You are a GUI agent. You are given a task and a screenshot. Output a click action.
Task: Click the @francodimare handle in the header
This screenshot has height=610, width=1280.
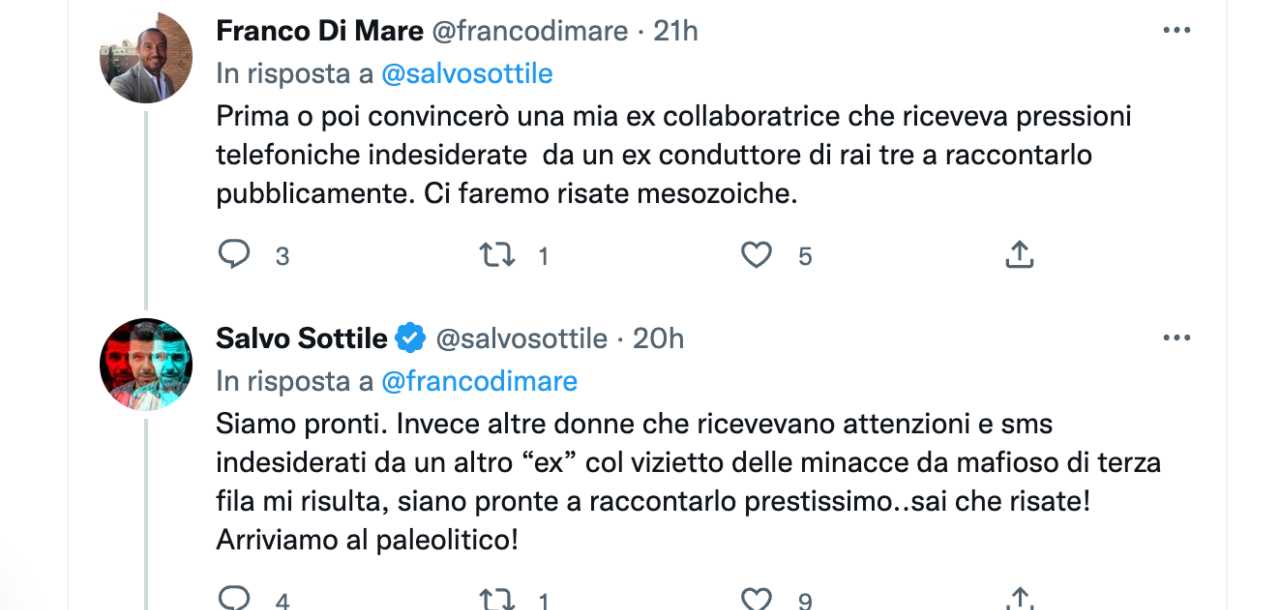[x=530, y=31]
